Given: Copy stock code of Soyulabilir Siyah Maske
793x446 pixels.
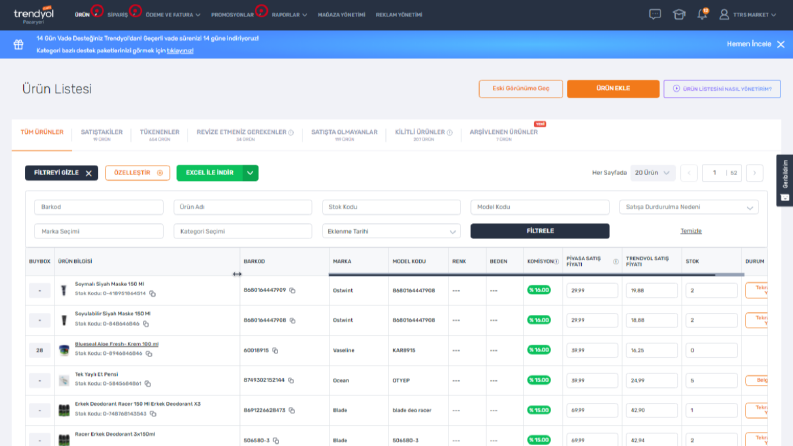Looking at the screenshot, I should tap(146, 324).
